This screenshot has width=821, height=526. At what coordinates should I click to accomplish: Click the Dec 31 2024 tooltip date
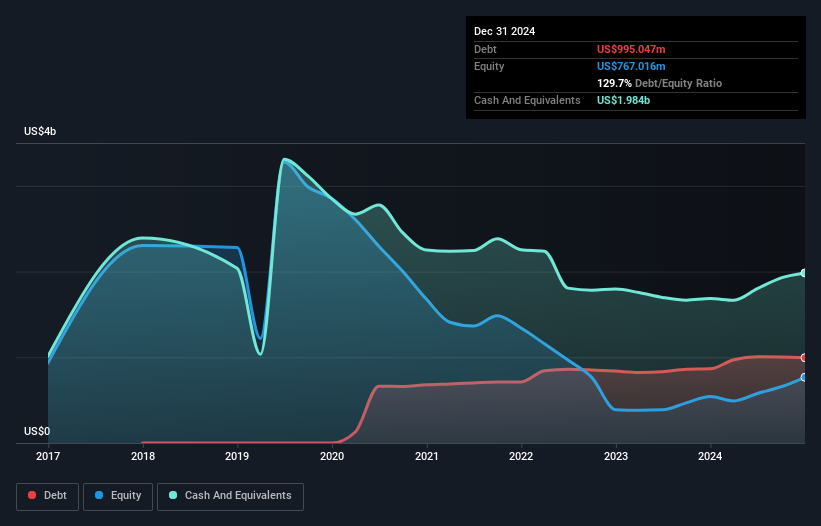[504, 31]
